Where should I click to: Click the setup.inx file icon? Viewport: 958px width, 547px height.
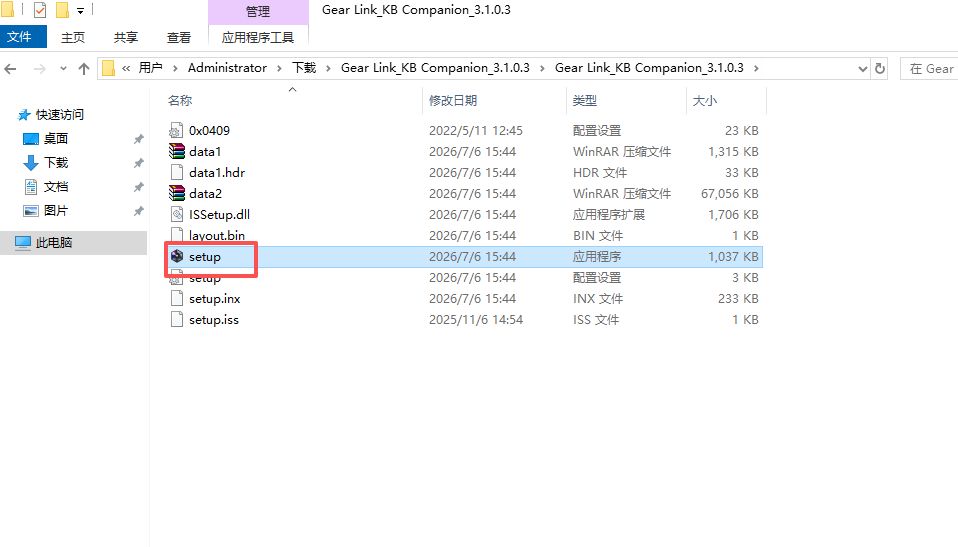click(177, 298)
